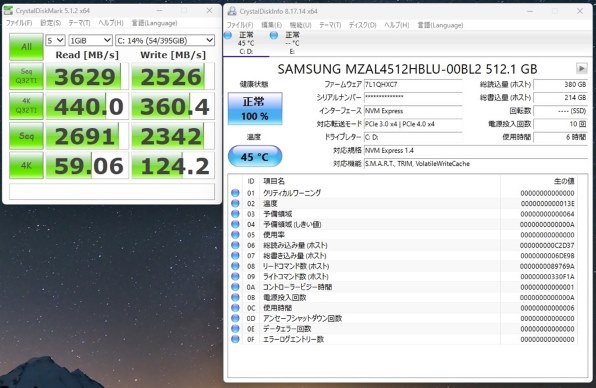
Task: Click the supported features field S.M.A.R.T., TRIM
Action: [476, 164]
